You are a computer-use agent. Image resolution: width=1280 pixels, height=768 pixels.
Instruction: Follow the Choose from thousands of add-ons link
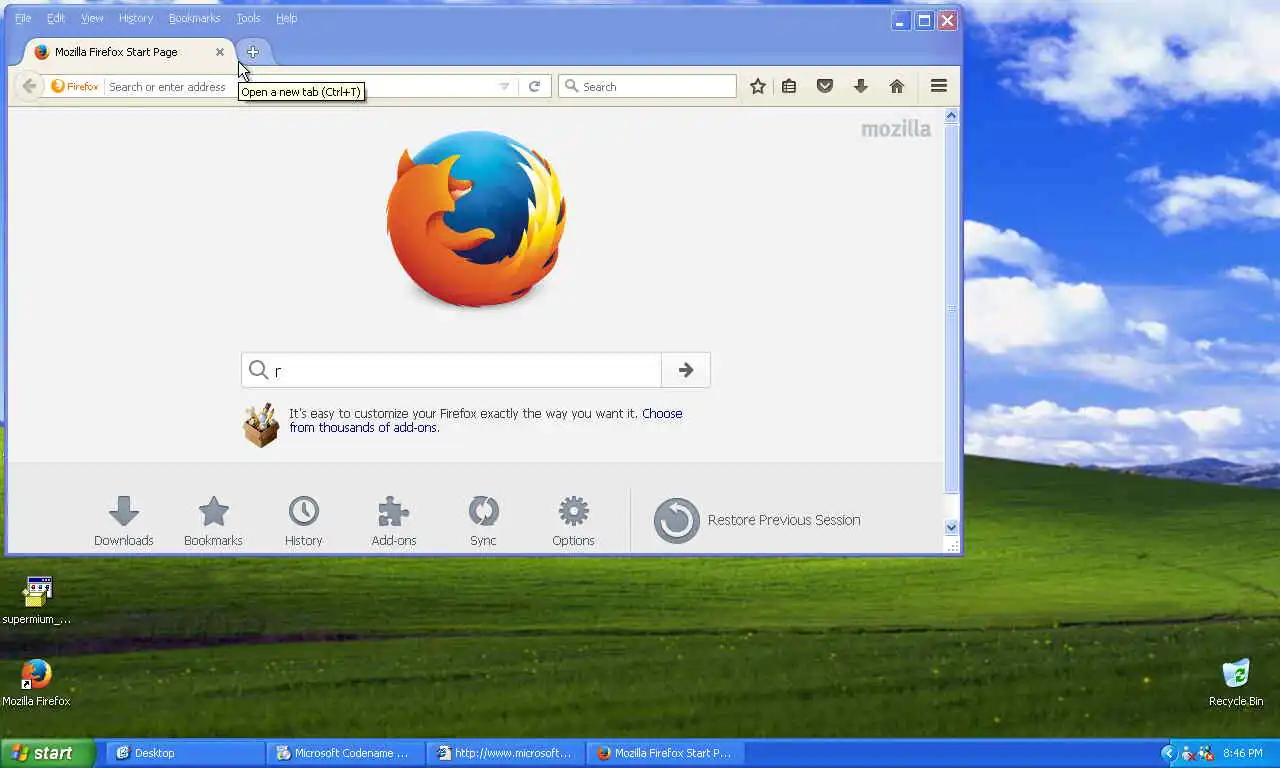pos(486,420)
